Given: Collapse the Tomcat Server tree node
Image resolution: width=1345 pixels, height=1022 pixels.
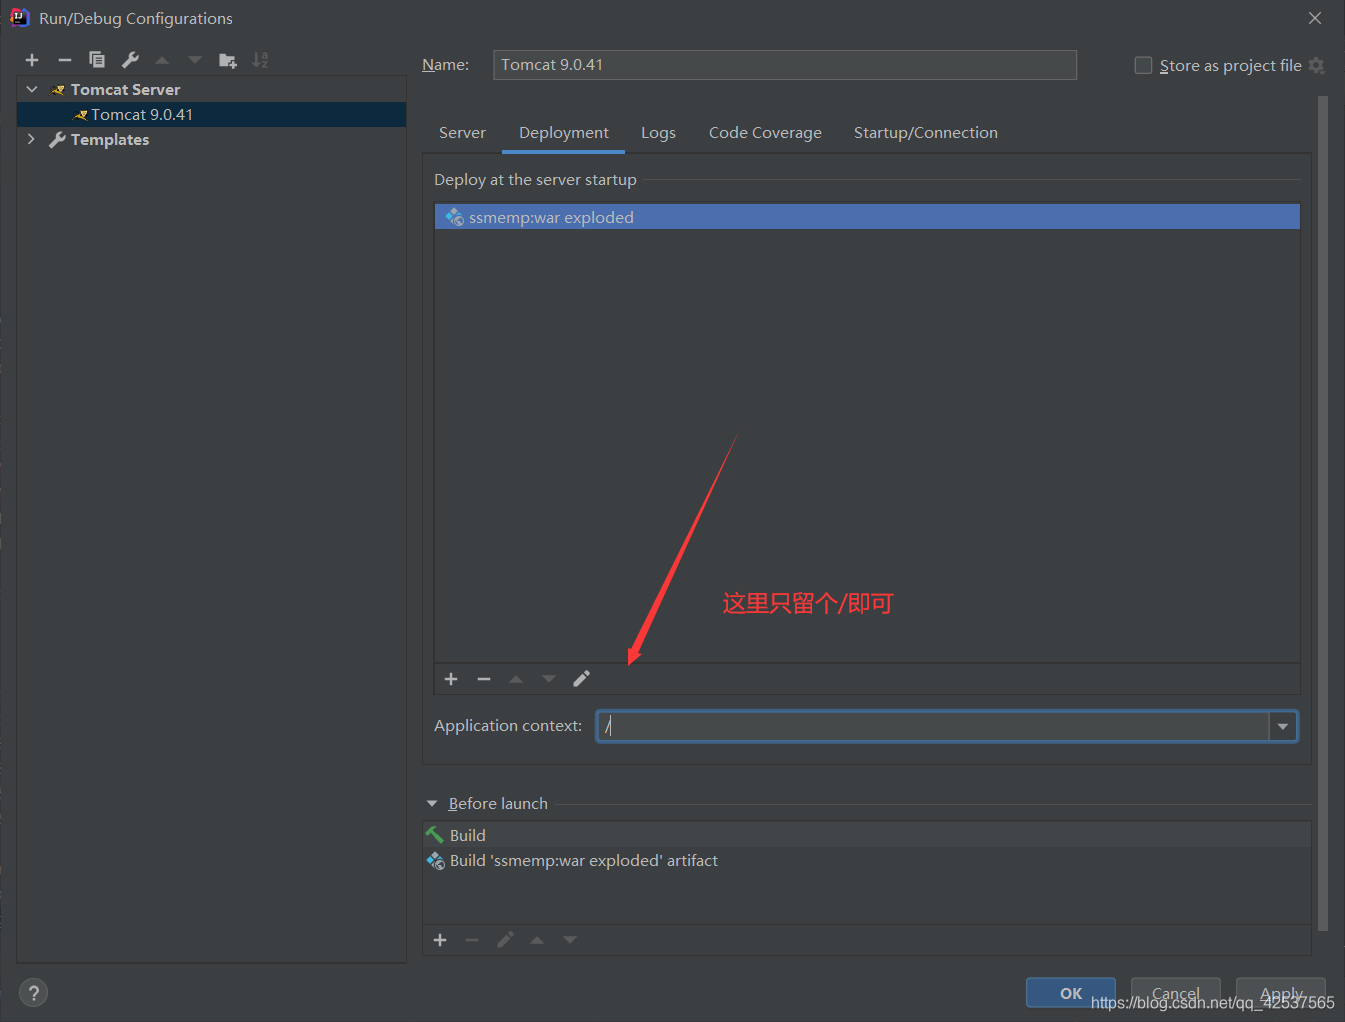Looking at the screenshot, I should coord(32,89).
